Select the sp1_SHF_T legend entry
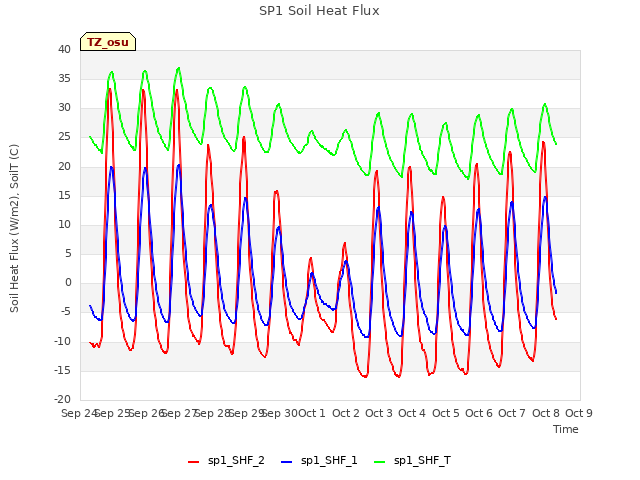The width and height of the screenshot is (640, 480). (412, 460)
